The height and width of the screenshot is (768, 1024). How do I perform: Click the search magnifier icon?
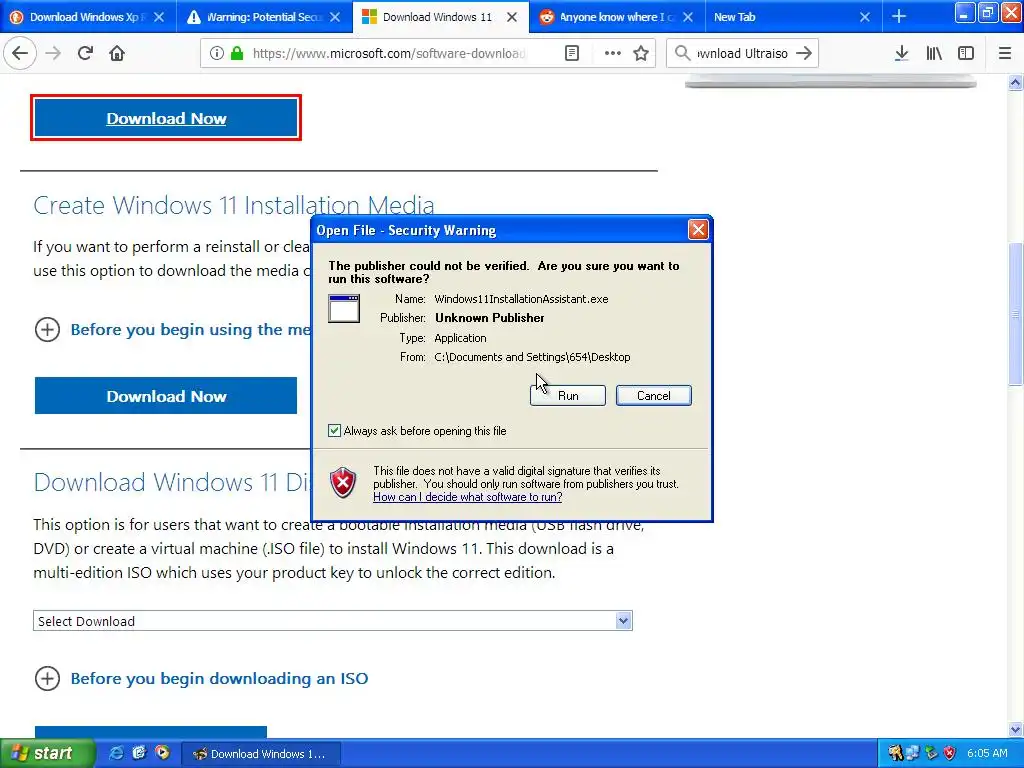(682, 54)
